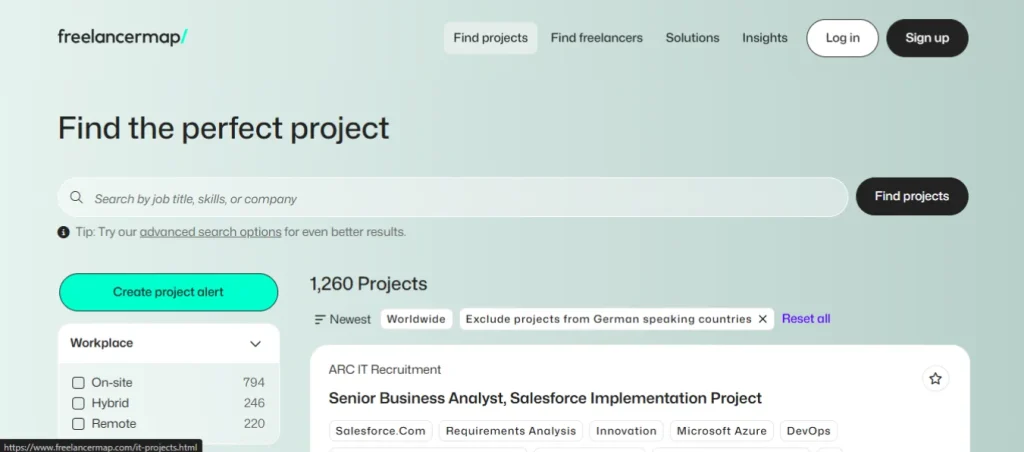The image size is (1024, 452).
Task: Tick the Hybrid workplace checkbox
Action: tap(78, 403)
